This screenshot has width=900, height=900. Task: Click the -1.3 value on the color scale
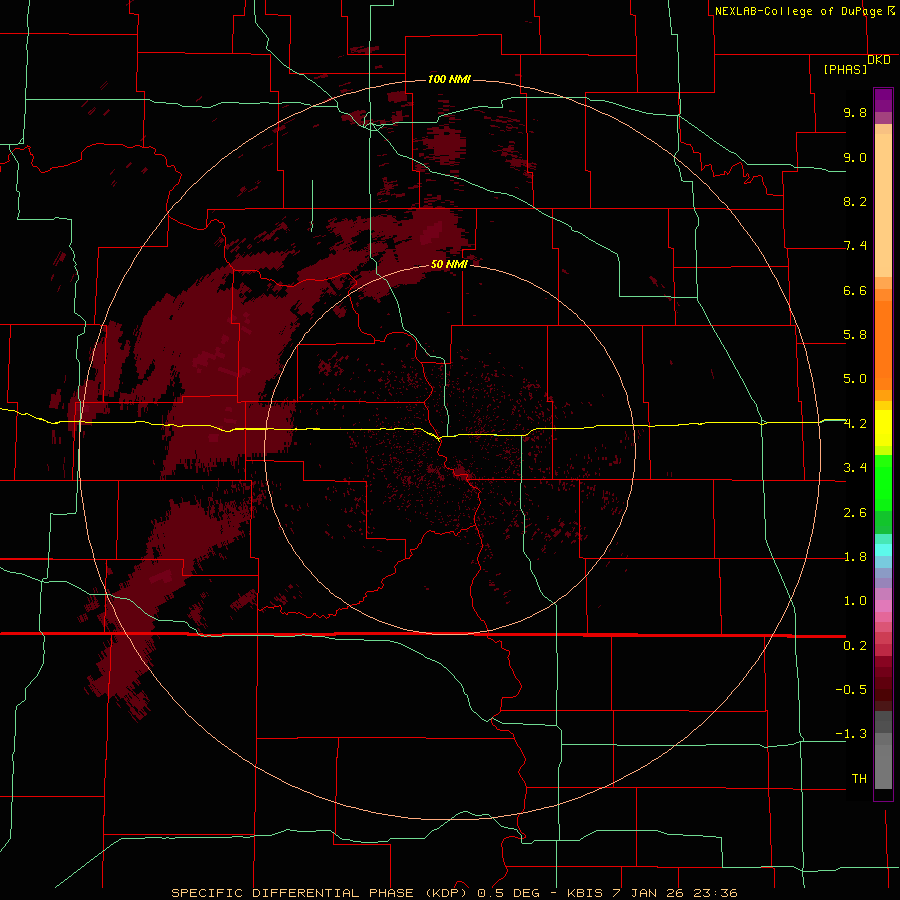coord(851,735)
